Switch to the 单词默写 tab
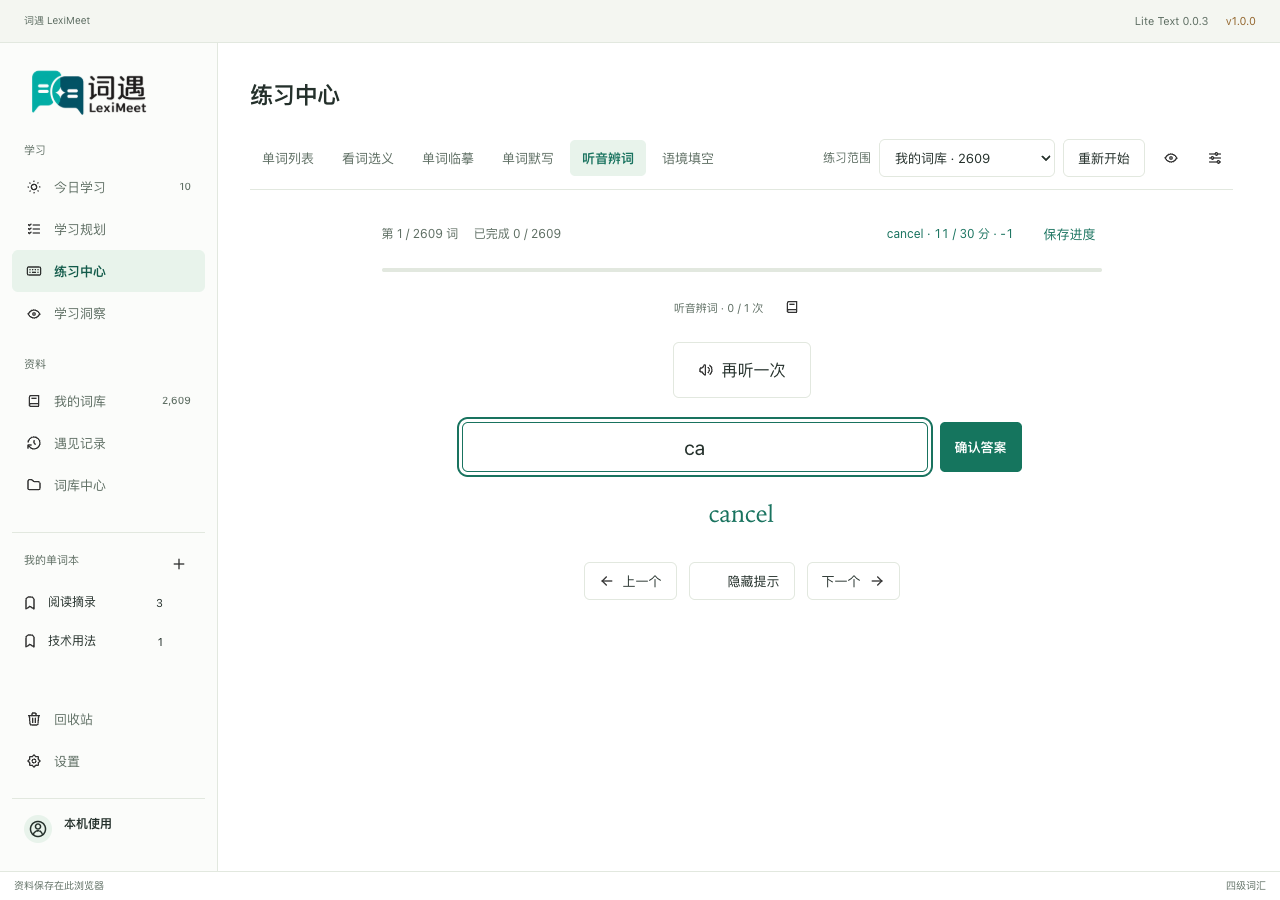The image size is (1280, 900). click(x=528, y=158)
